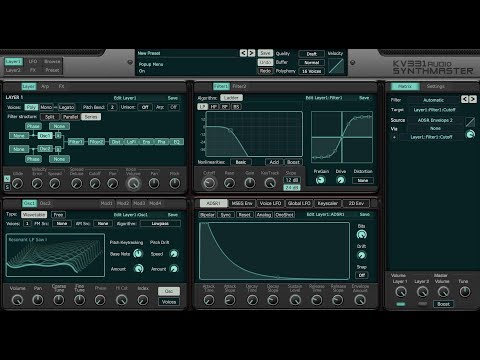Open the Voice LFO tab
The image size is (480, 360).
point(270,203)
